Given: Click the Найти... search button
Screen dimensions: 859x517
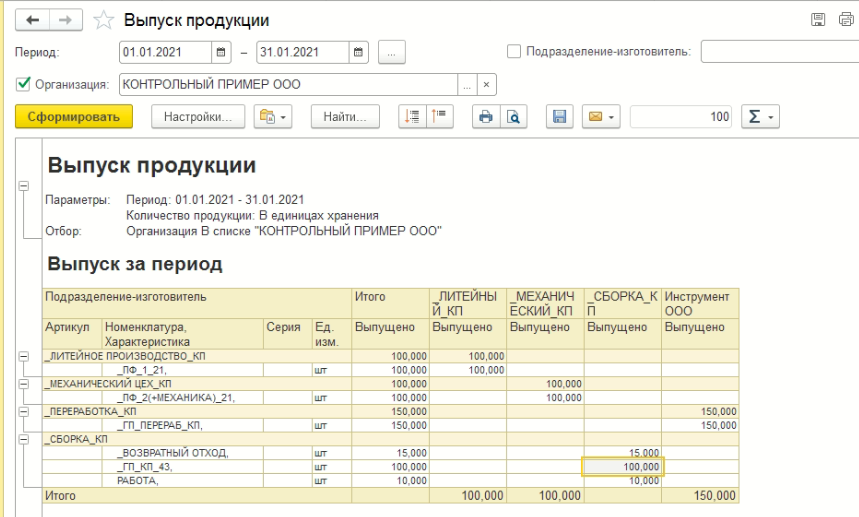Looking at the screenshot, I should tap(345, 117).
